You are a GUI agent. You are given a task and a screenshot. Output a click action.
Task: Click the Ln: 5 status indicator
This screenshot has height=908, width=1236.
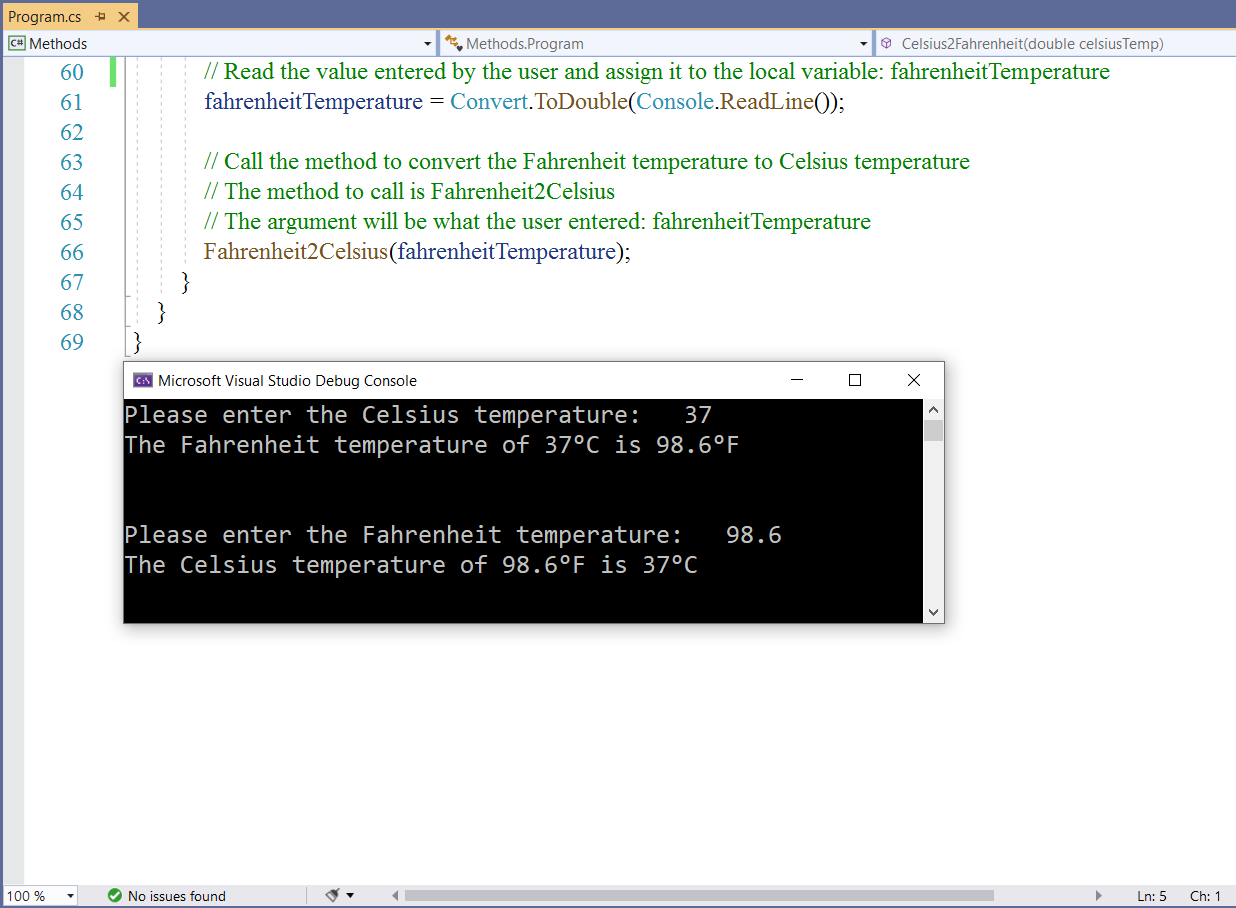coord(1152,896)
